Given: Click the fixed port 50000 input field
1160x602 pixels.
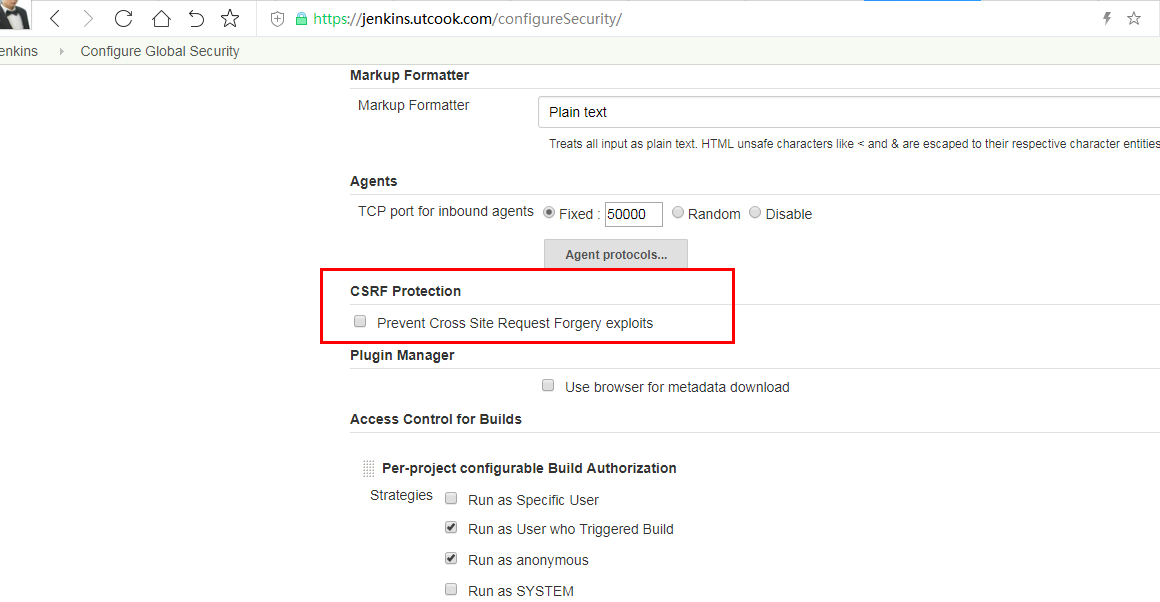Looking at the screenshot, I should click(x=633, y=214).
